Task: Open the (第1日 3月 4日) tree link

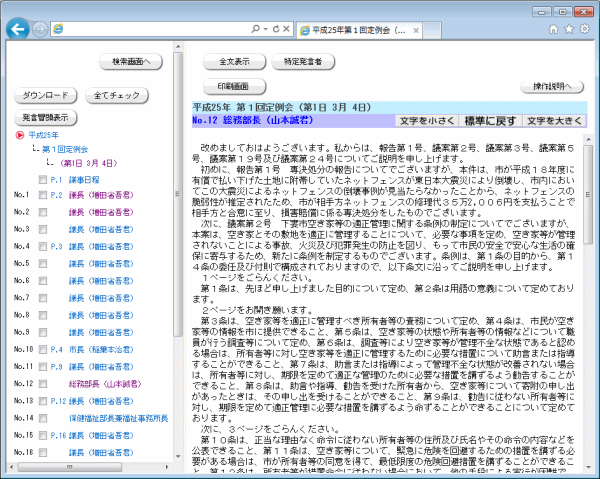Action: click(x=88, y=163)
